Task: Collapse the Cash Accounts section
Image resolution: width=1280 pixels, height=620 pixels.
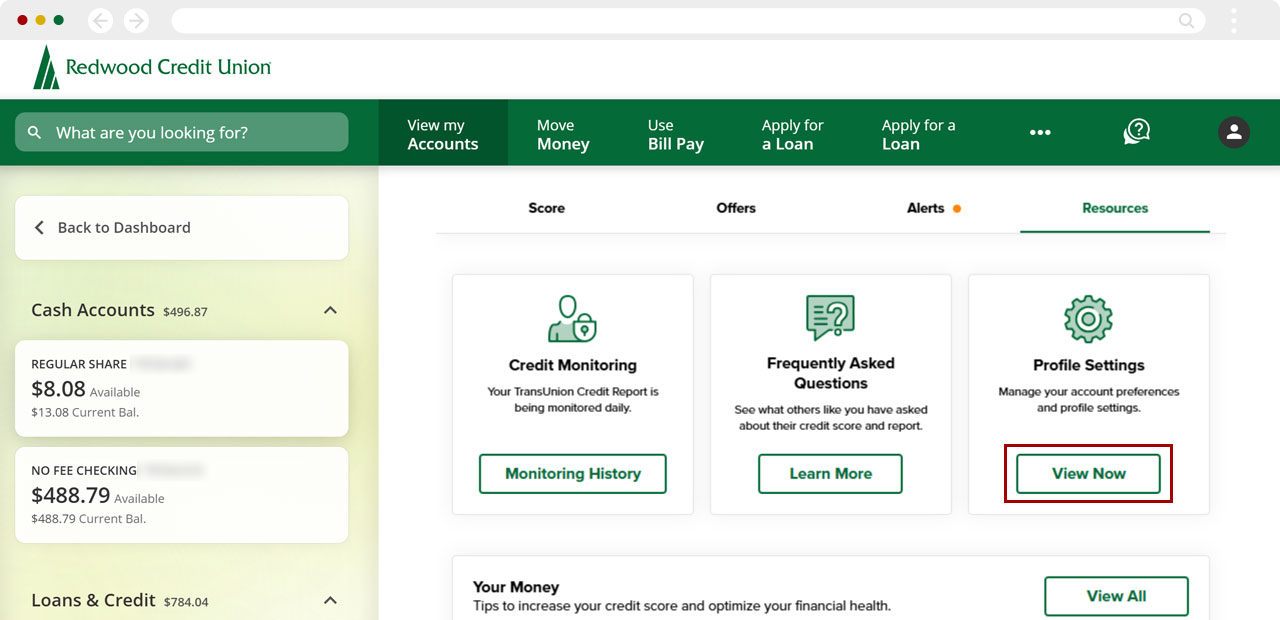Action: pos(330,310)
